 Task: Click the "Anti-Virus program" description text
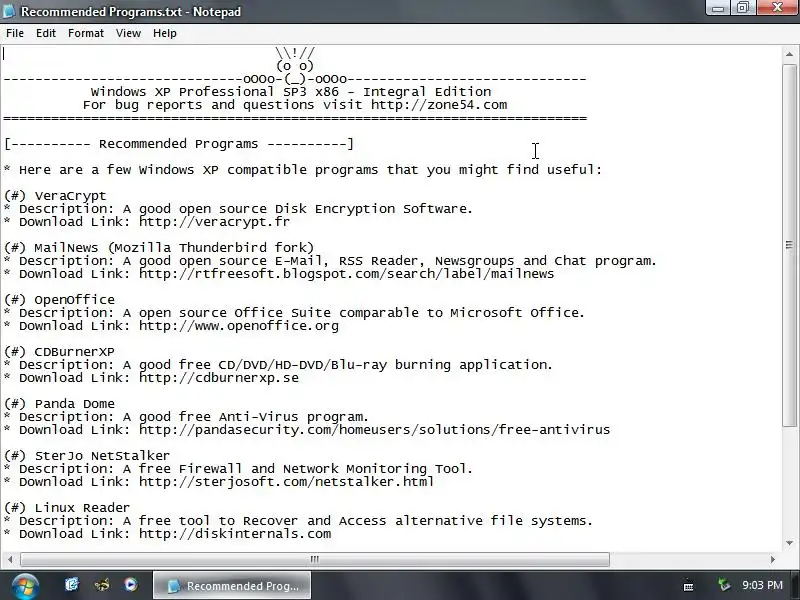pyautogui.click(x=293, y=417)
